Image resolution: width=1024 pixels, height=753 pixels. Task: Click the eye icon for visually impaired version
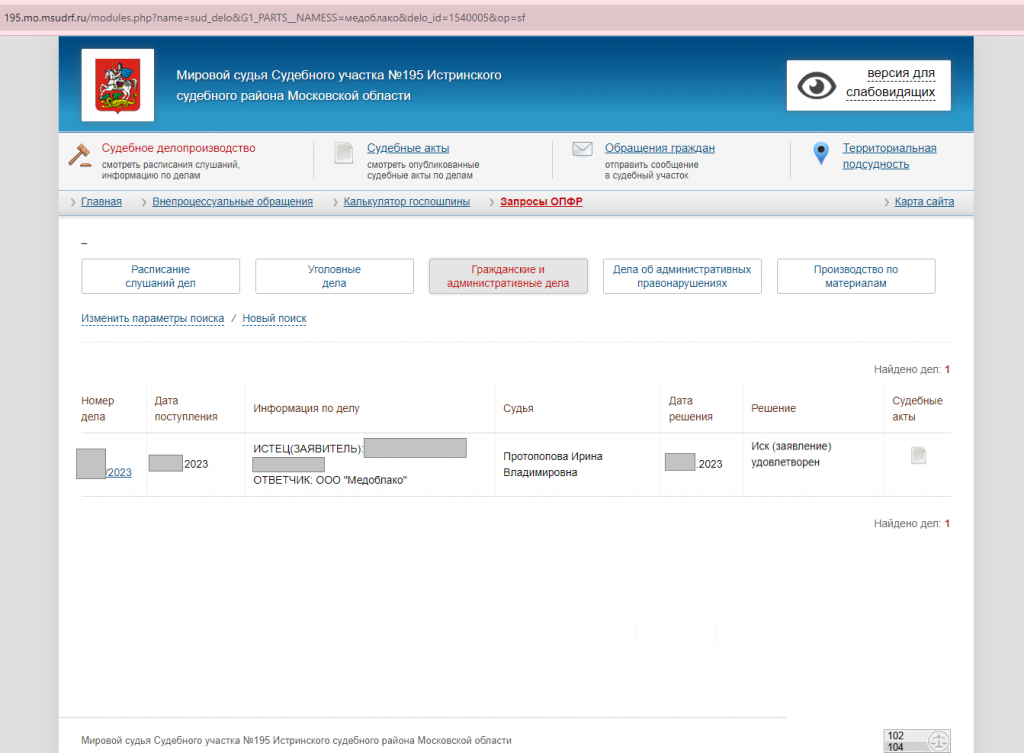(816, 86)
